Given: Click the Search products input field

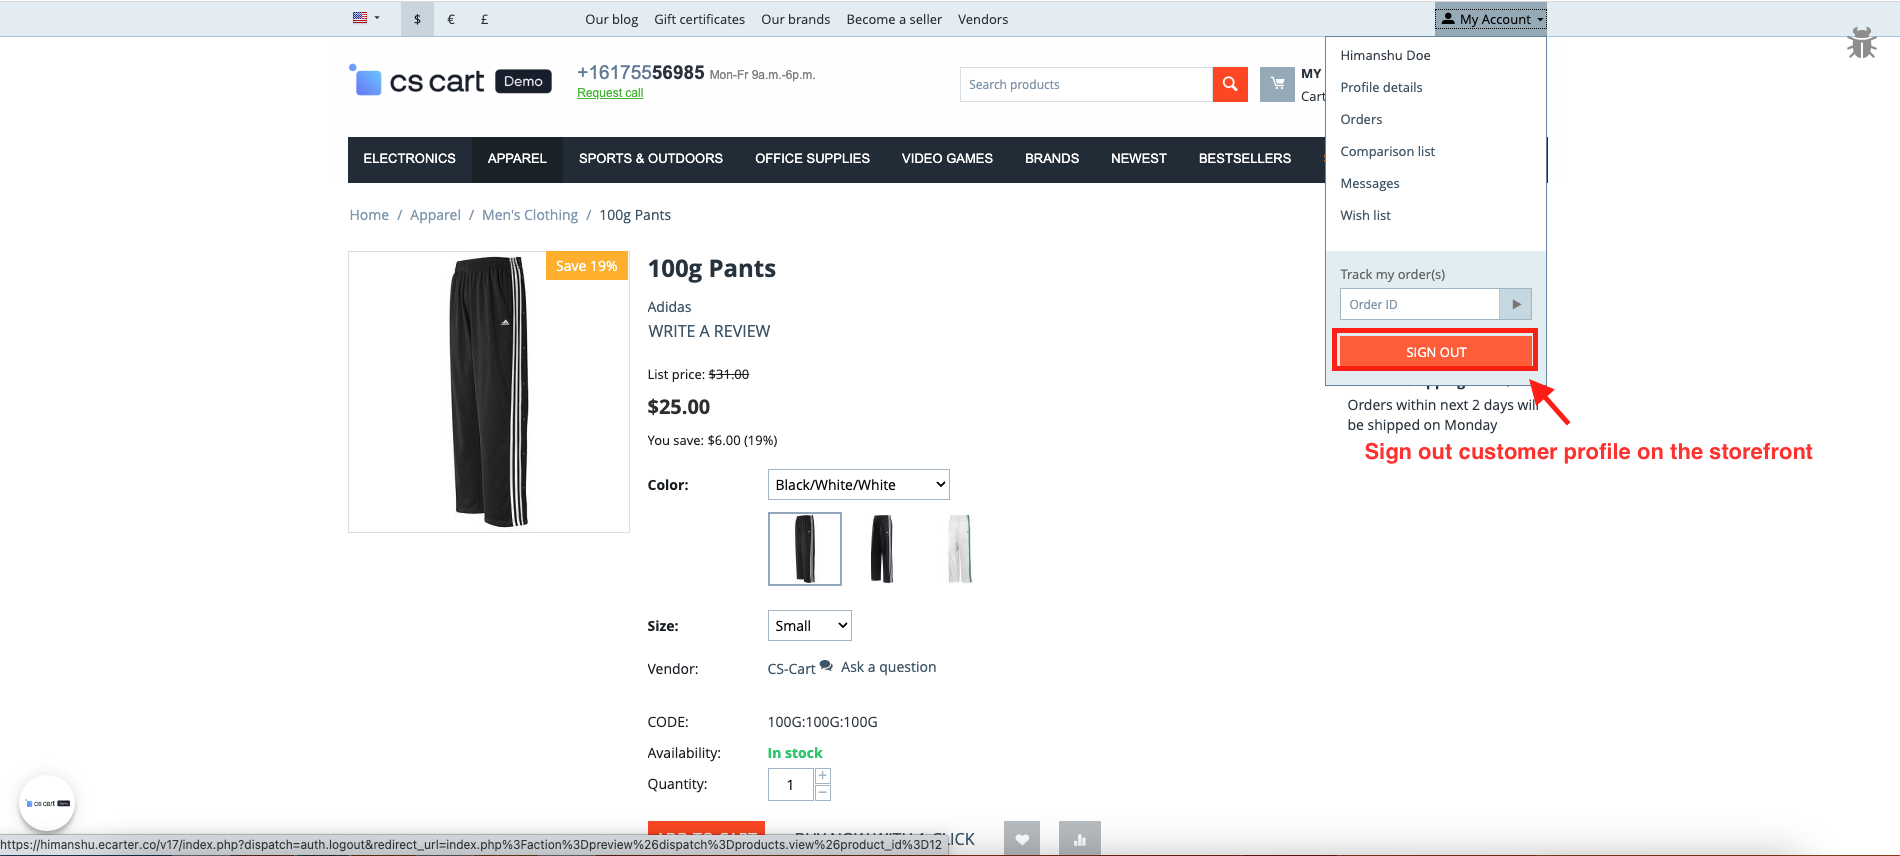Looking at the screenshot, I should tap(1085, 85).
